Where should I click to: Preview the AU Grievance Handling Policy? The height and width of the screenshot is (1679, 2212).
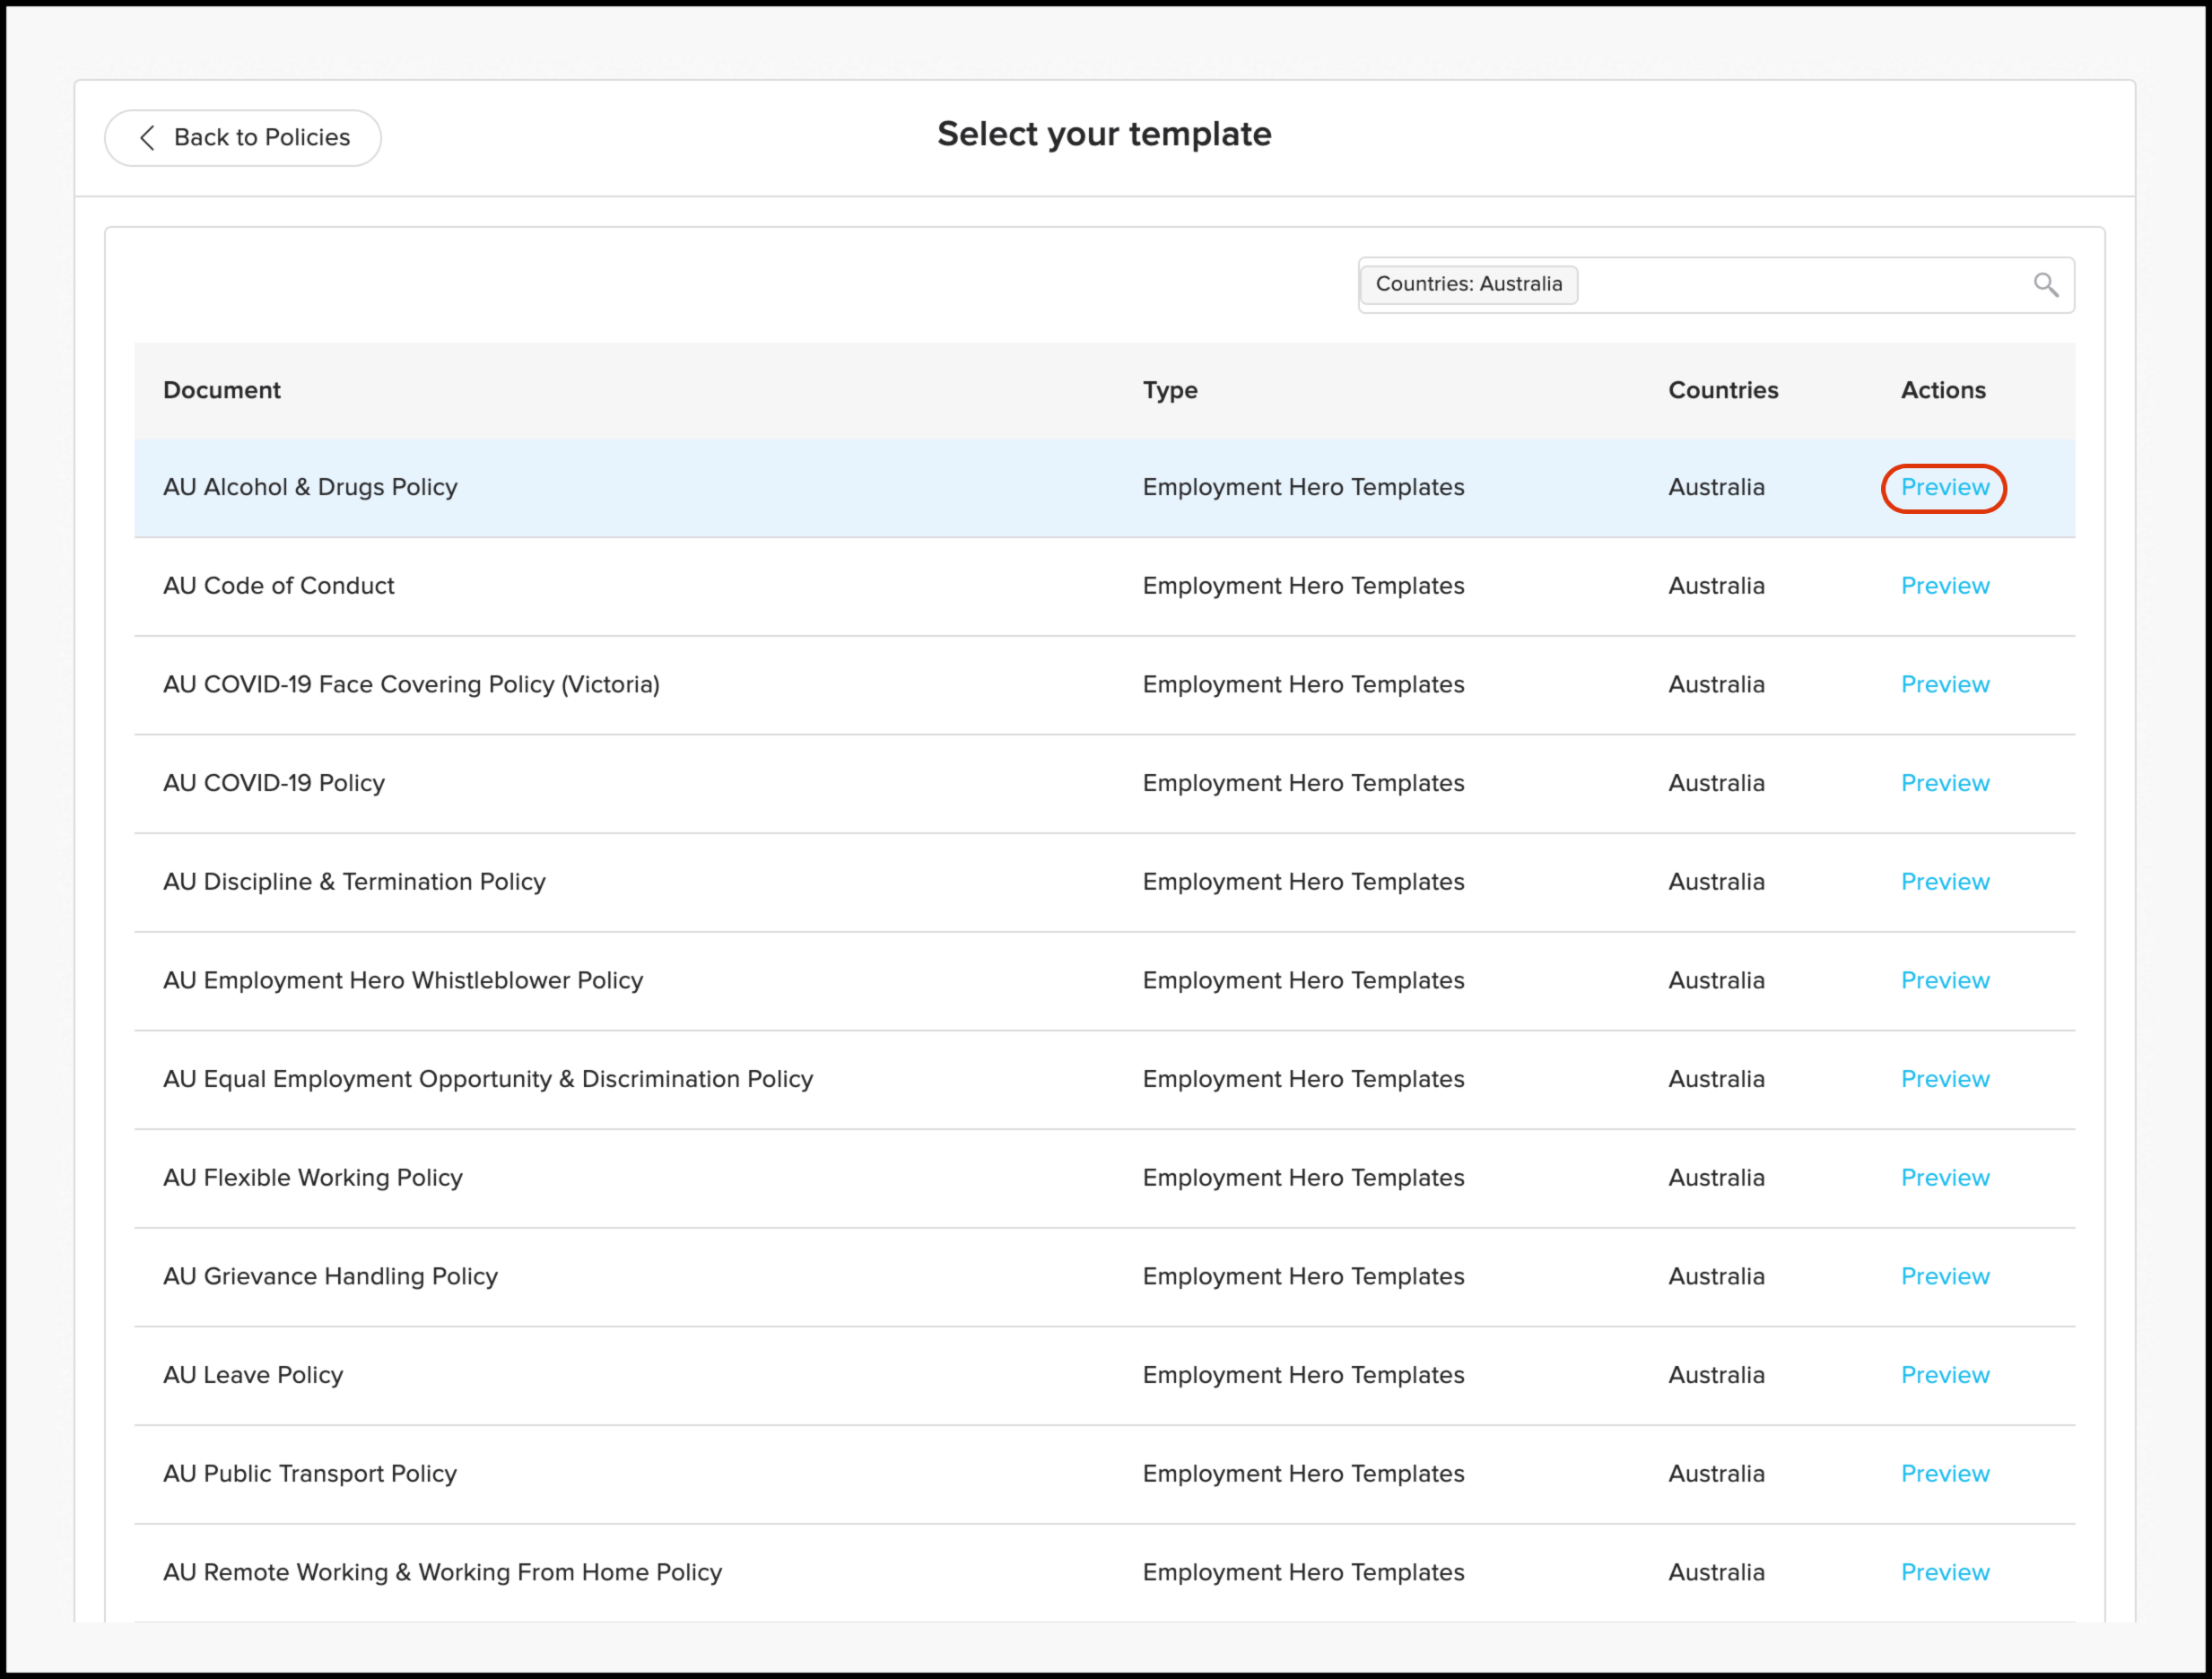(1944, 1277)
